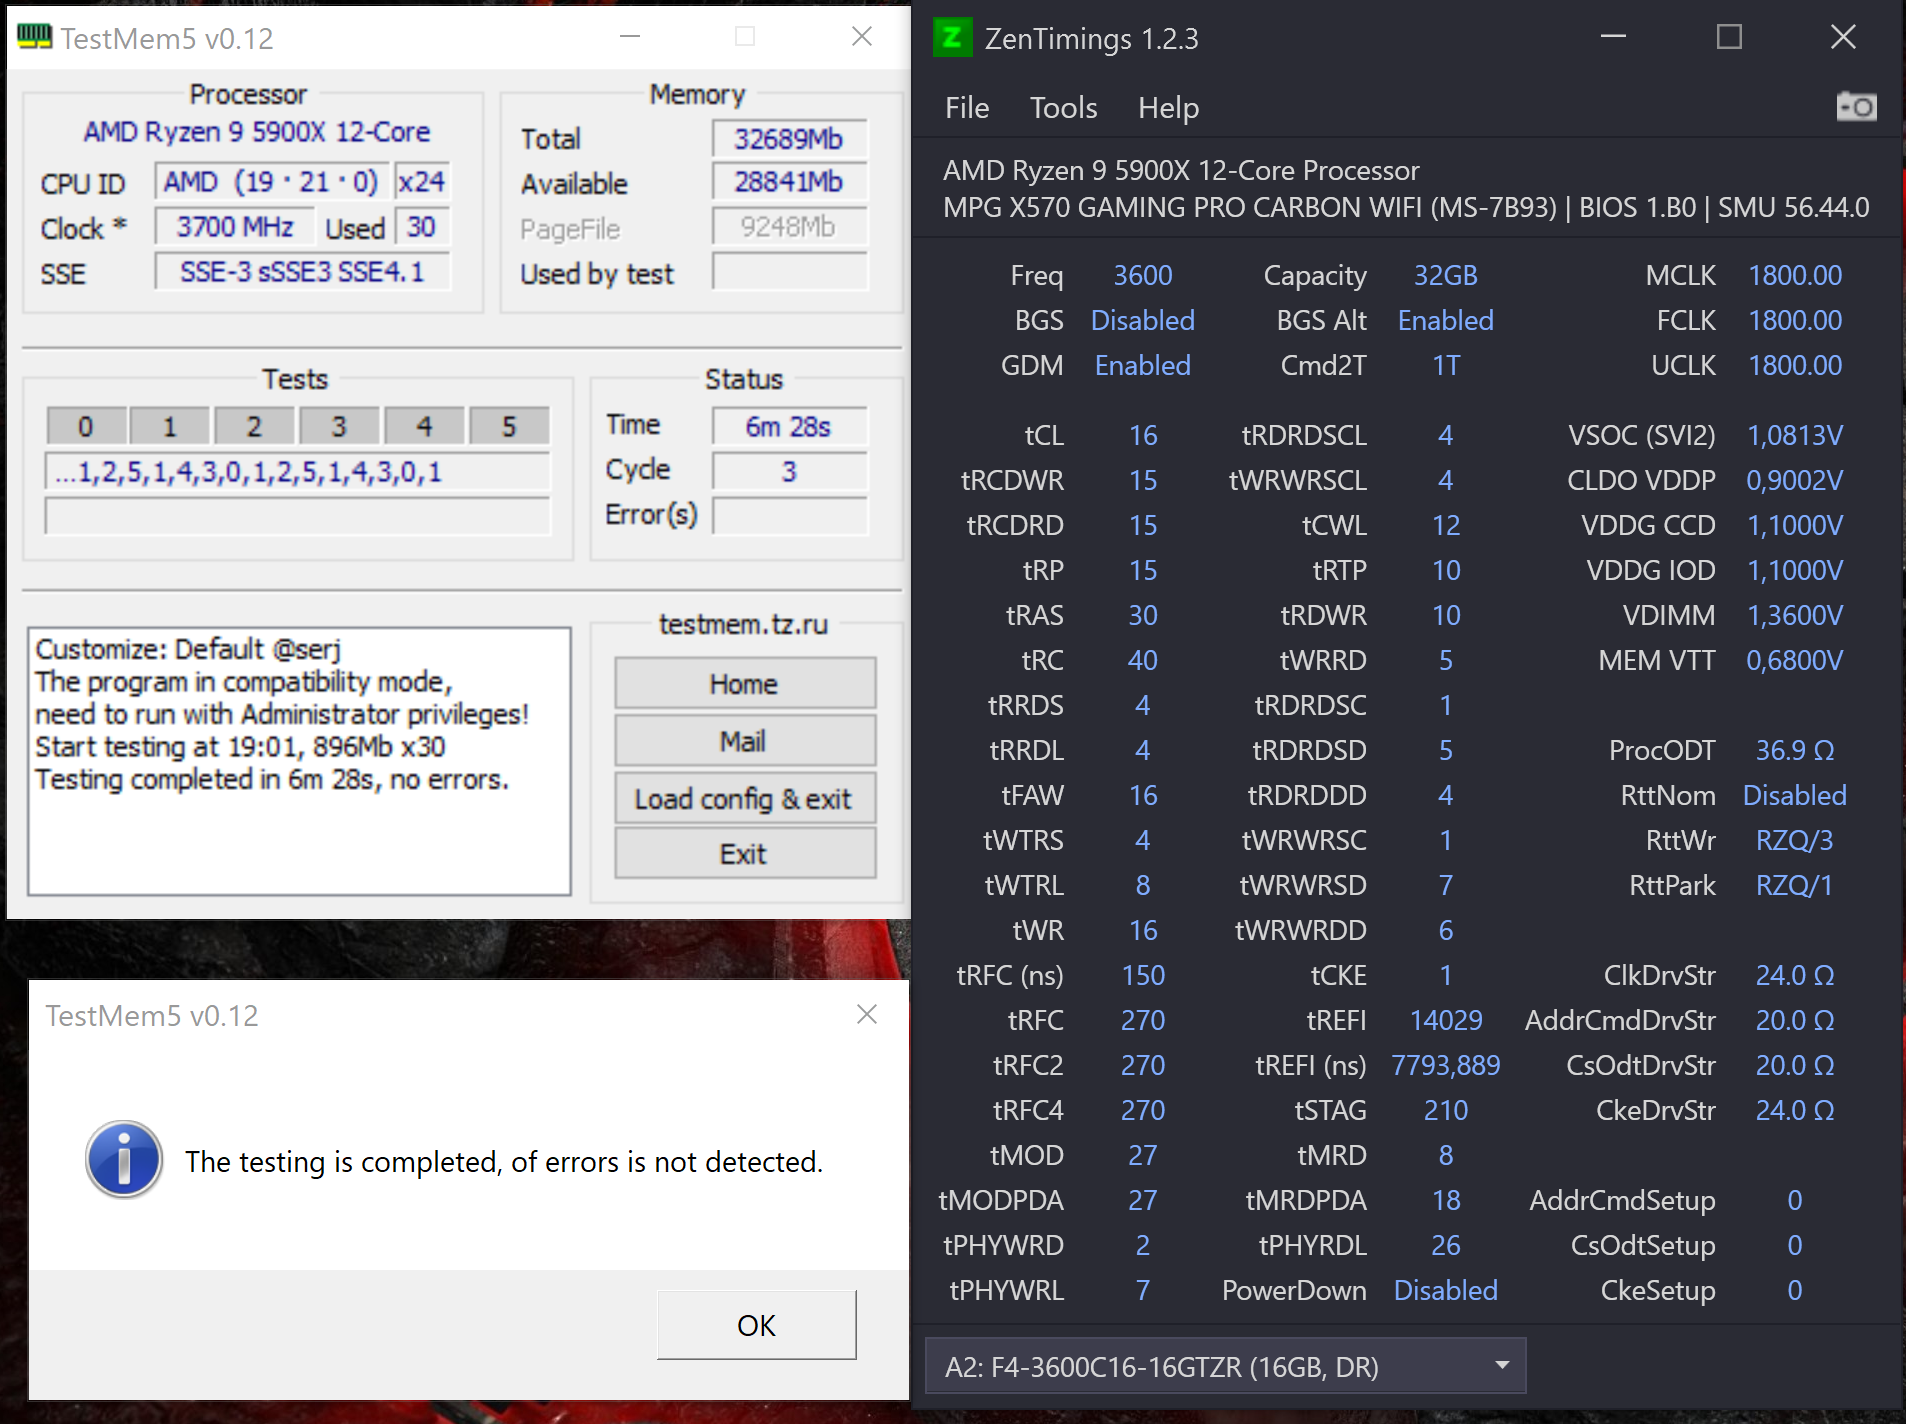Open the ZenTimings Tools menu

pos(1063,107)
